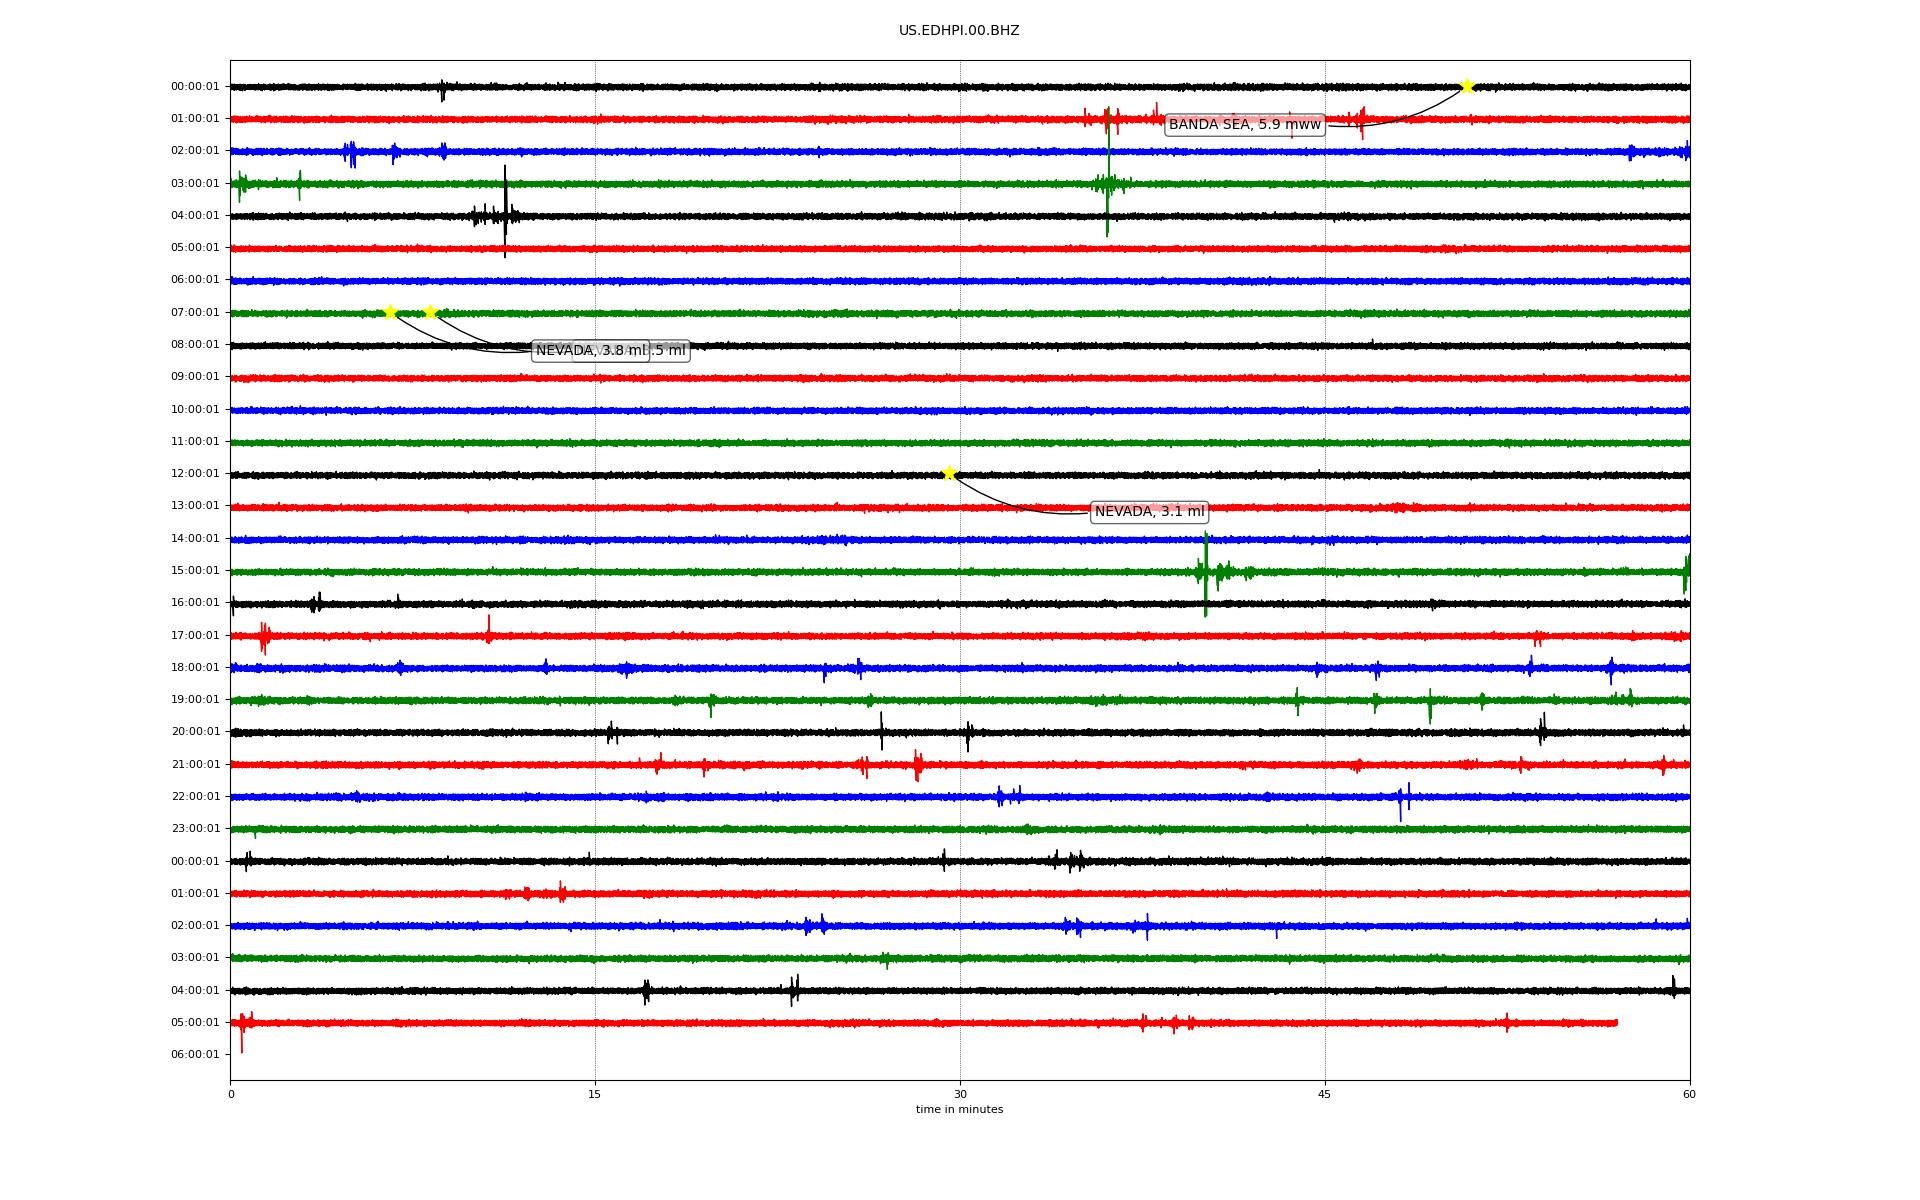Select the yellow star on the 12:00:01 trace
This screenshot has height=1200, width=1920.
[x=949, y=473]
